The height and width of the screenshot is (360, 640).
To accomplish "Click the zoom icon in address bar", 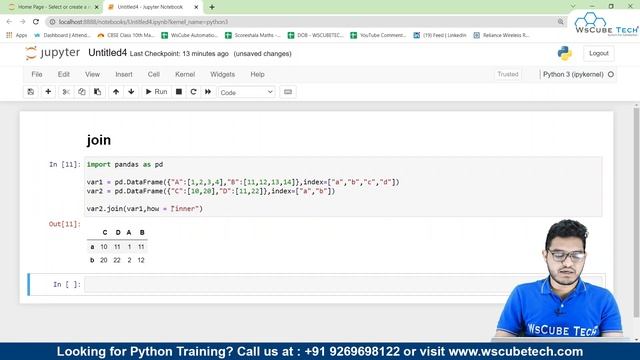I will click(x=560, y=22).
